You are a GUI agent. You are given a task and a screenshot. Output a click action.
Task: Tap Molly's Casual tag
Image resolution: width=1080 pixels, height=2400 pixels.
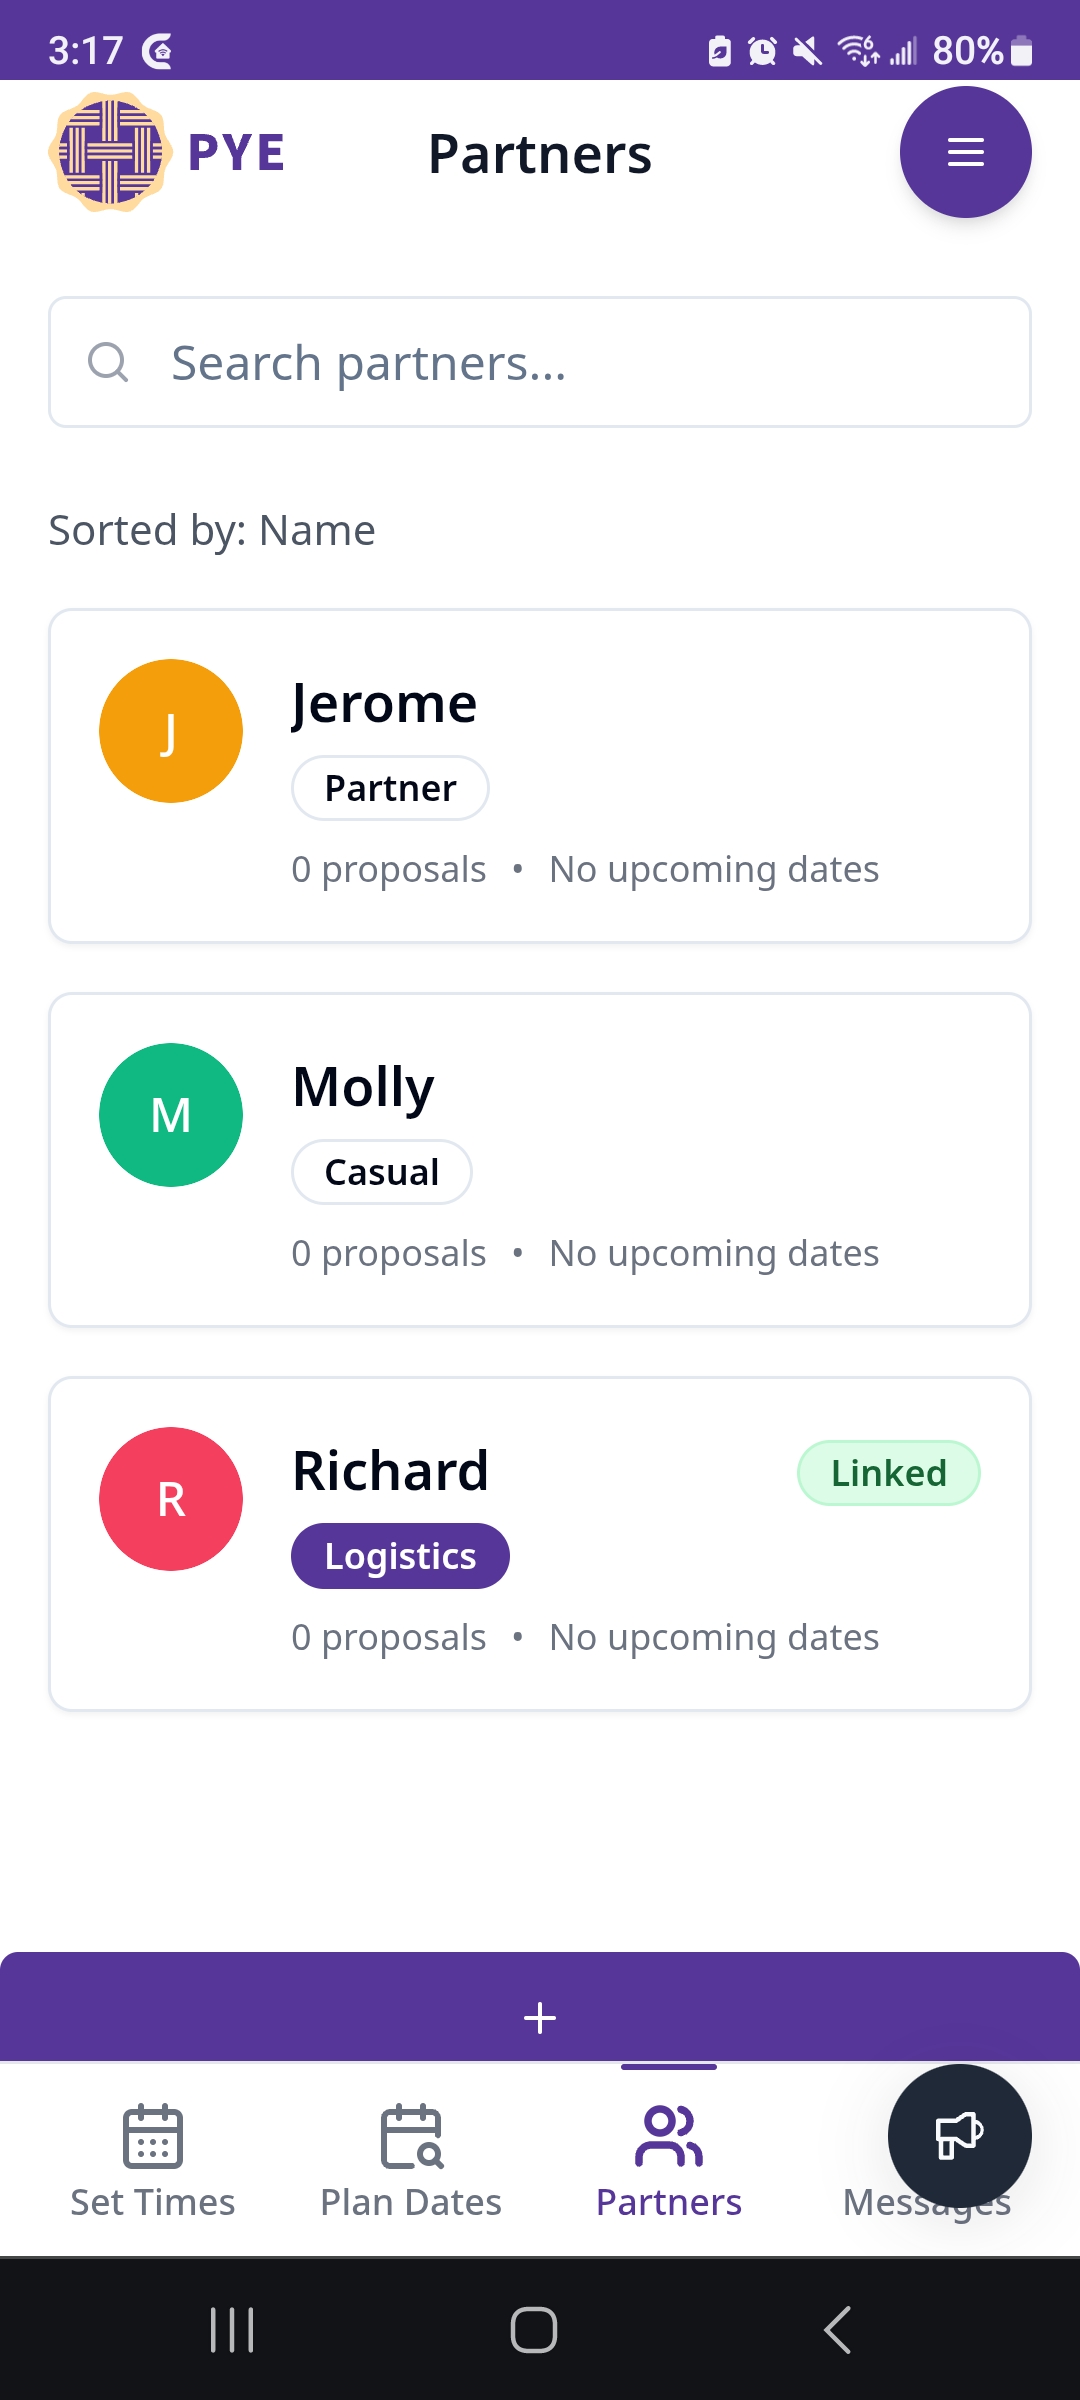[382, 1172]
